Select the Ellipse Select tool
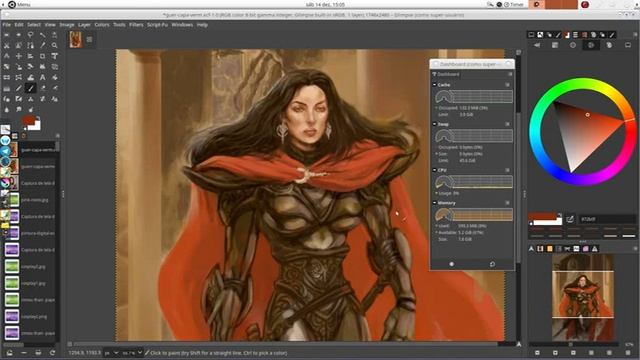This screenshot has width=640, height=360. click(x=18, y=35)
